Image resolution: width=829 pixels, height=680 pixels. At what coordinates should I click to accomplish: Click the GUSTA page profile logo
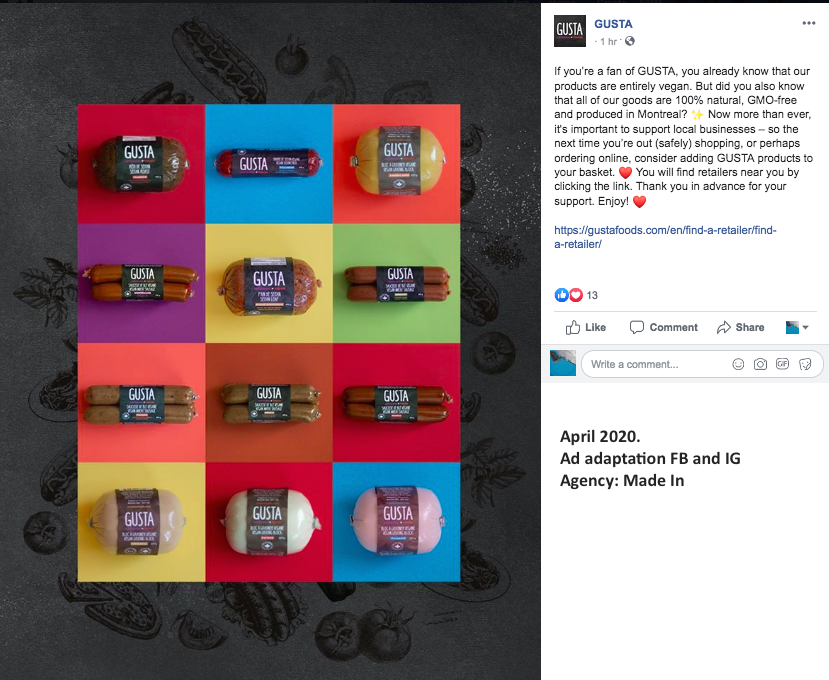coord(569,31)
